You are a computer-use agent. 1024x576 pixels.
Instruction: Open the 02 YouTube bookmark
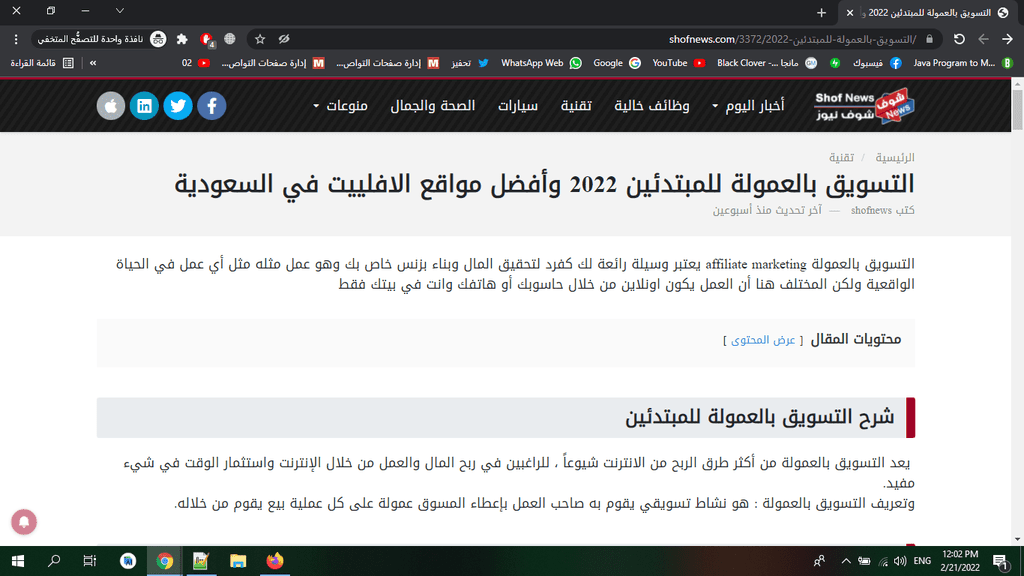click(195, 63)
